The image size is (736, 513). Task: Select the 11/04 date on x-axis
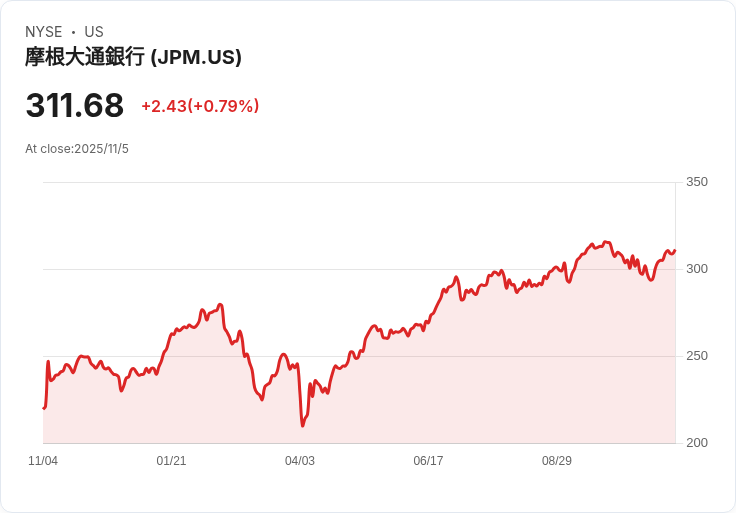[43, 461]
